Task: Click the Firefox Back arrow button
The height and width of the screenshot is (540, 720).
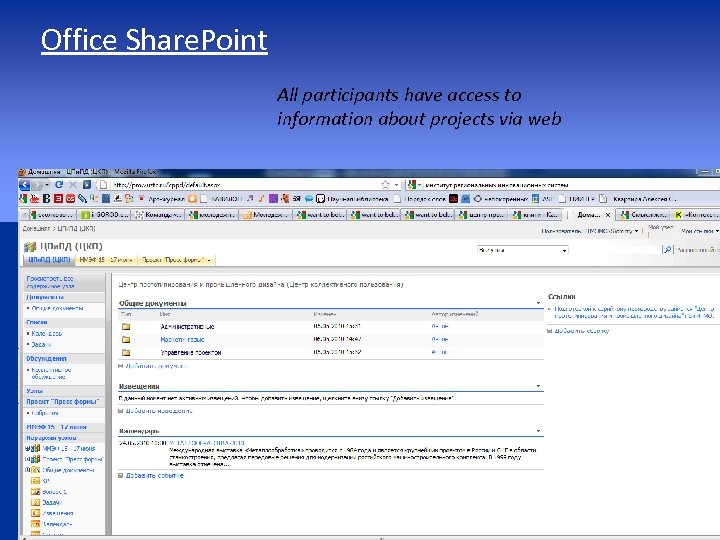Action: click(x=24, y=185)
